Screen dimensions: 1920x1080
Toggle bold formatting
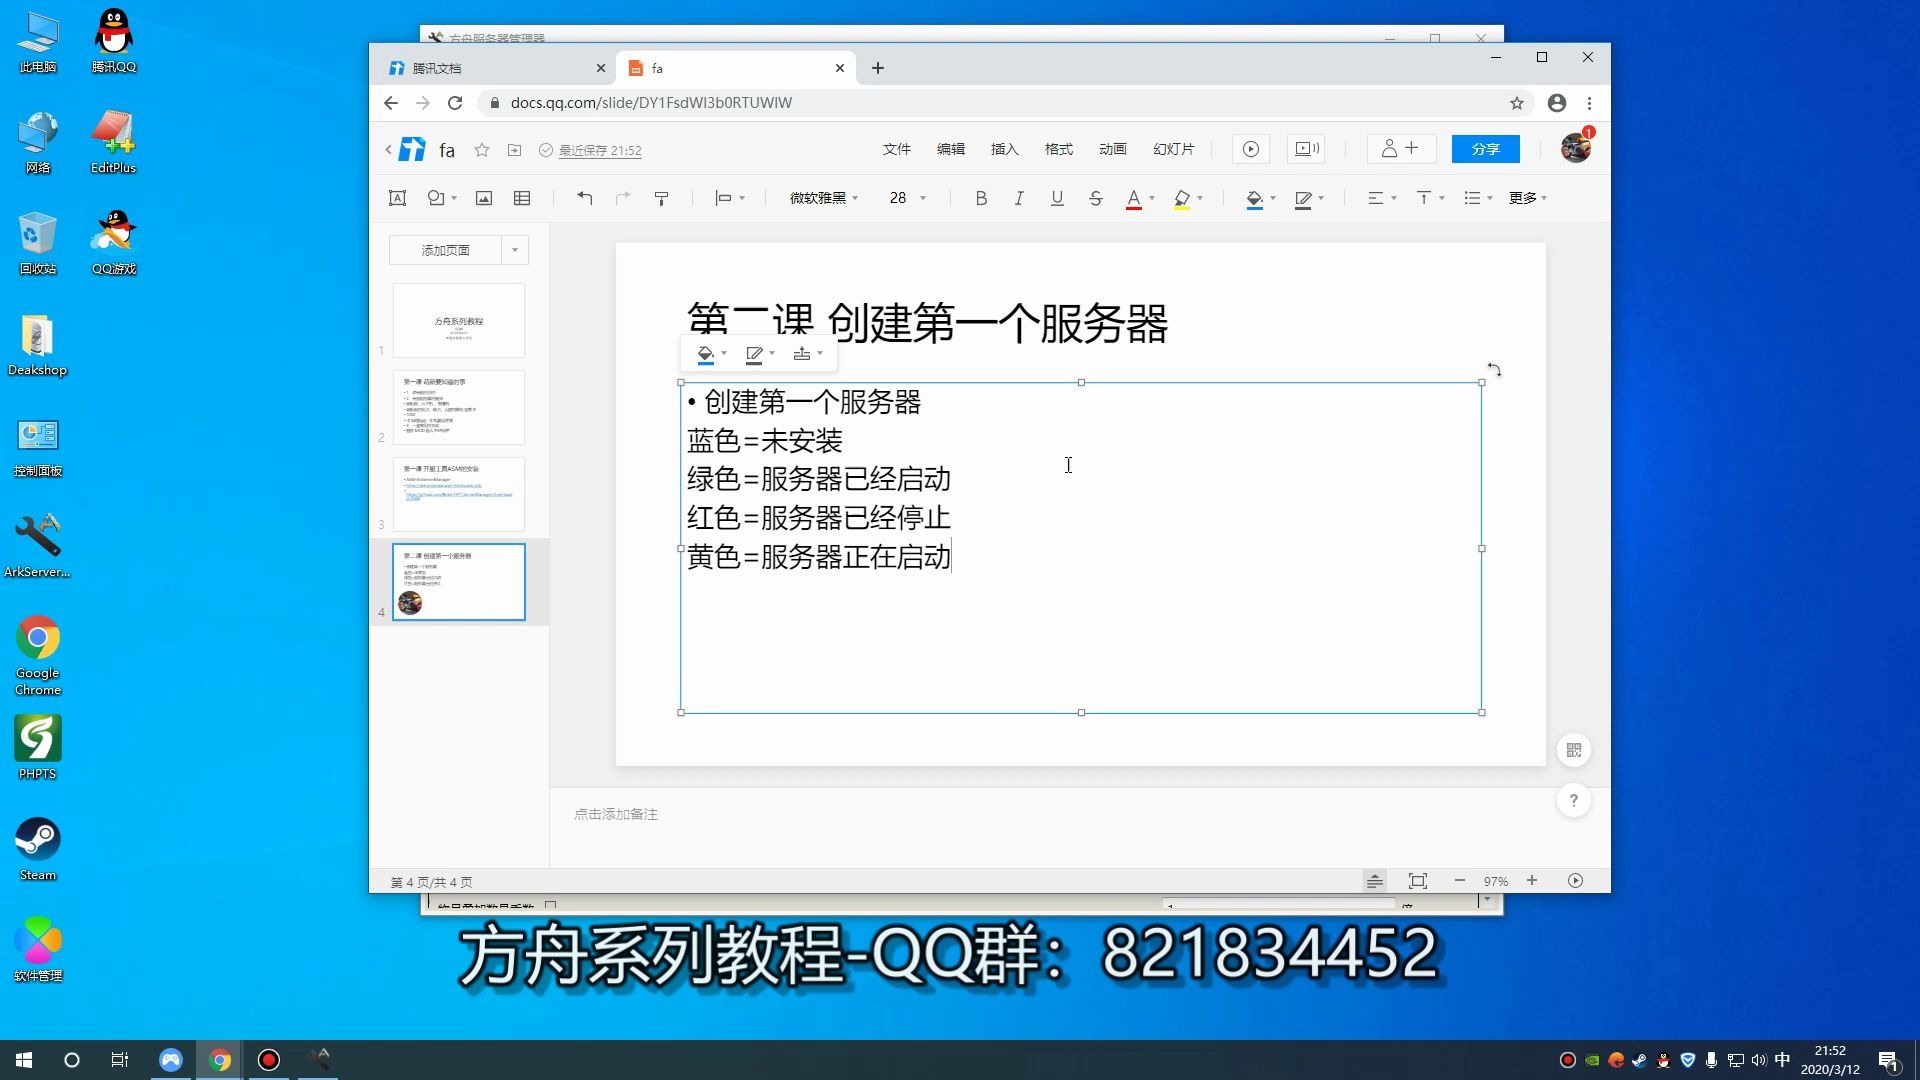tap(981, 198)
